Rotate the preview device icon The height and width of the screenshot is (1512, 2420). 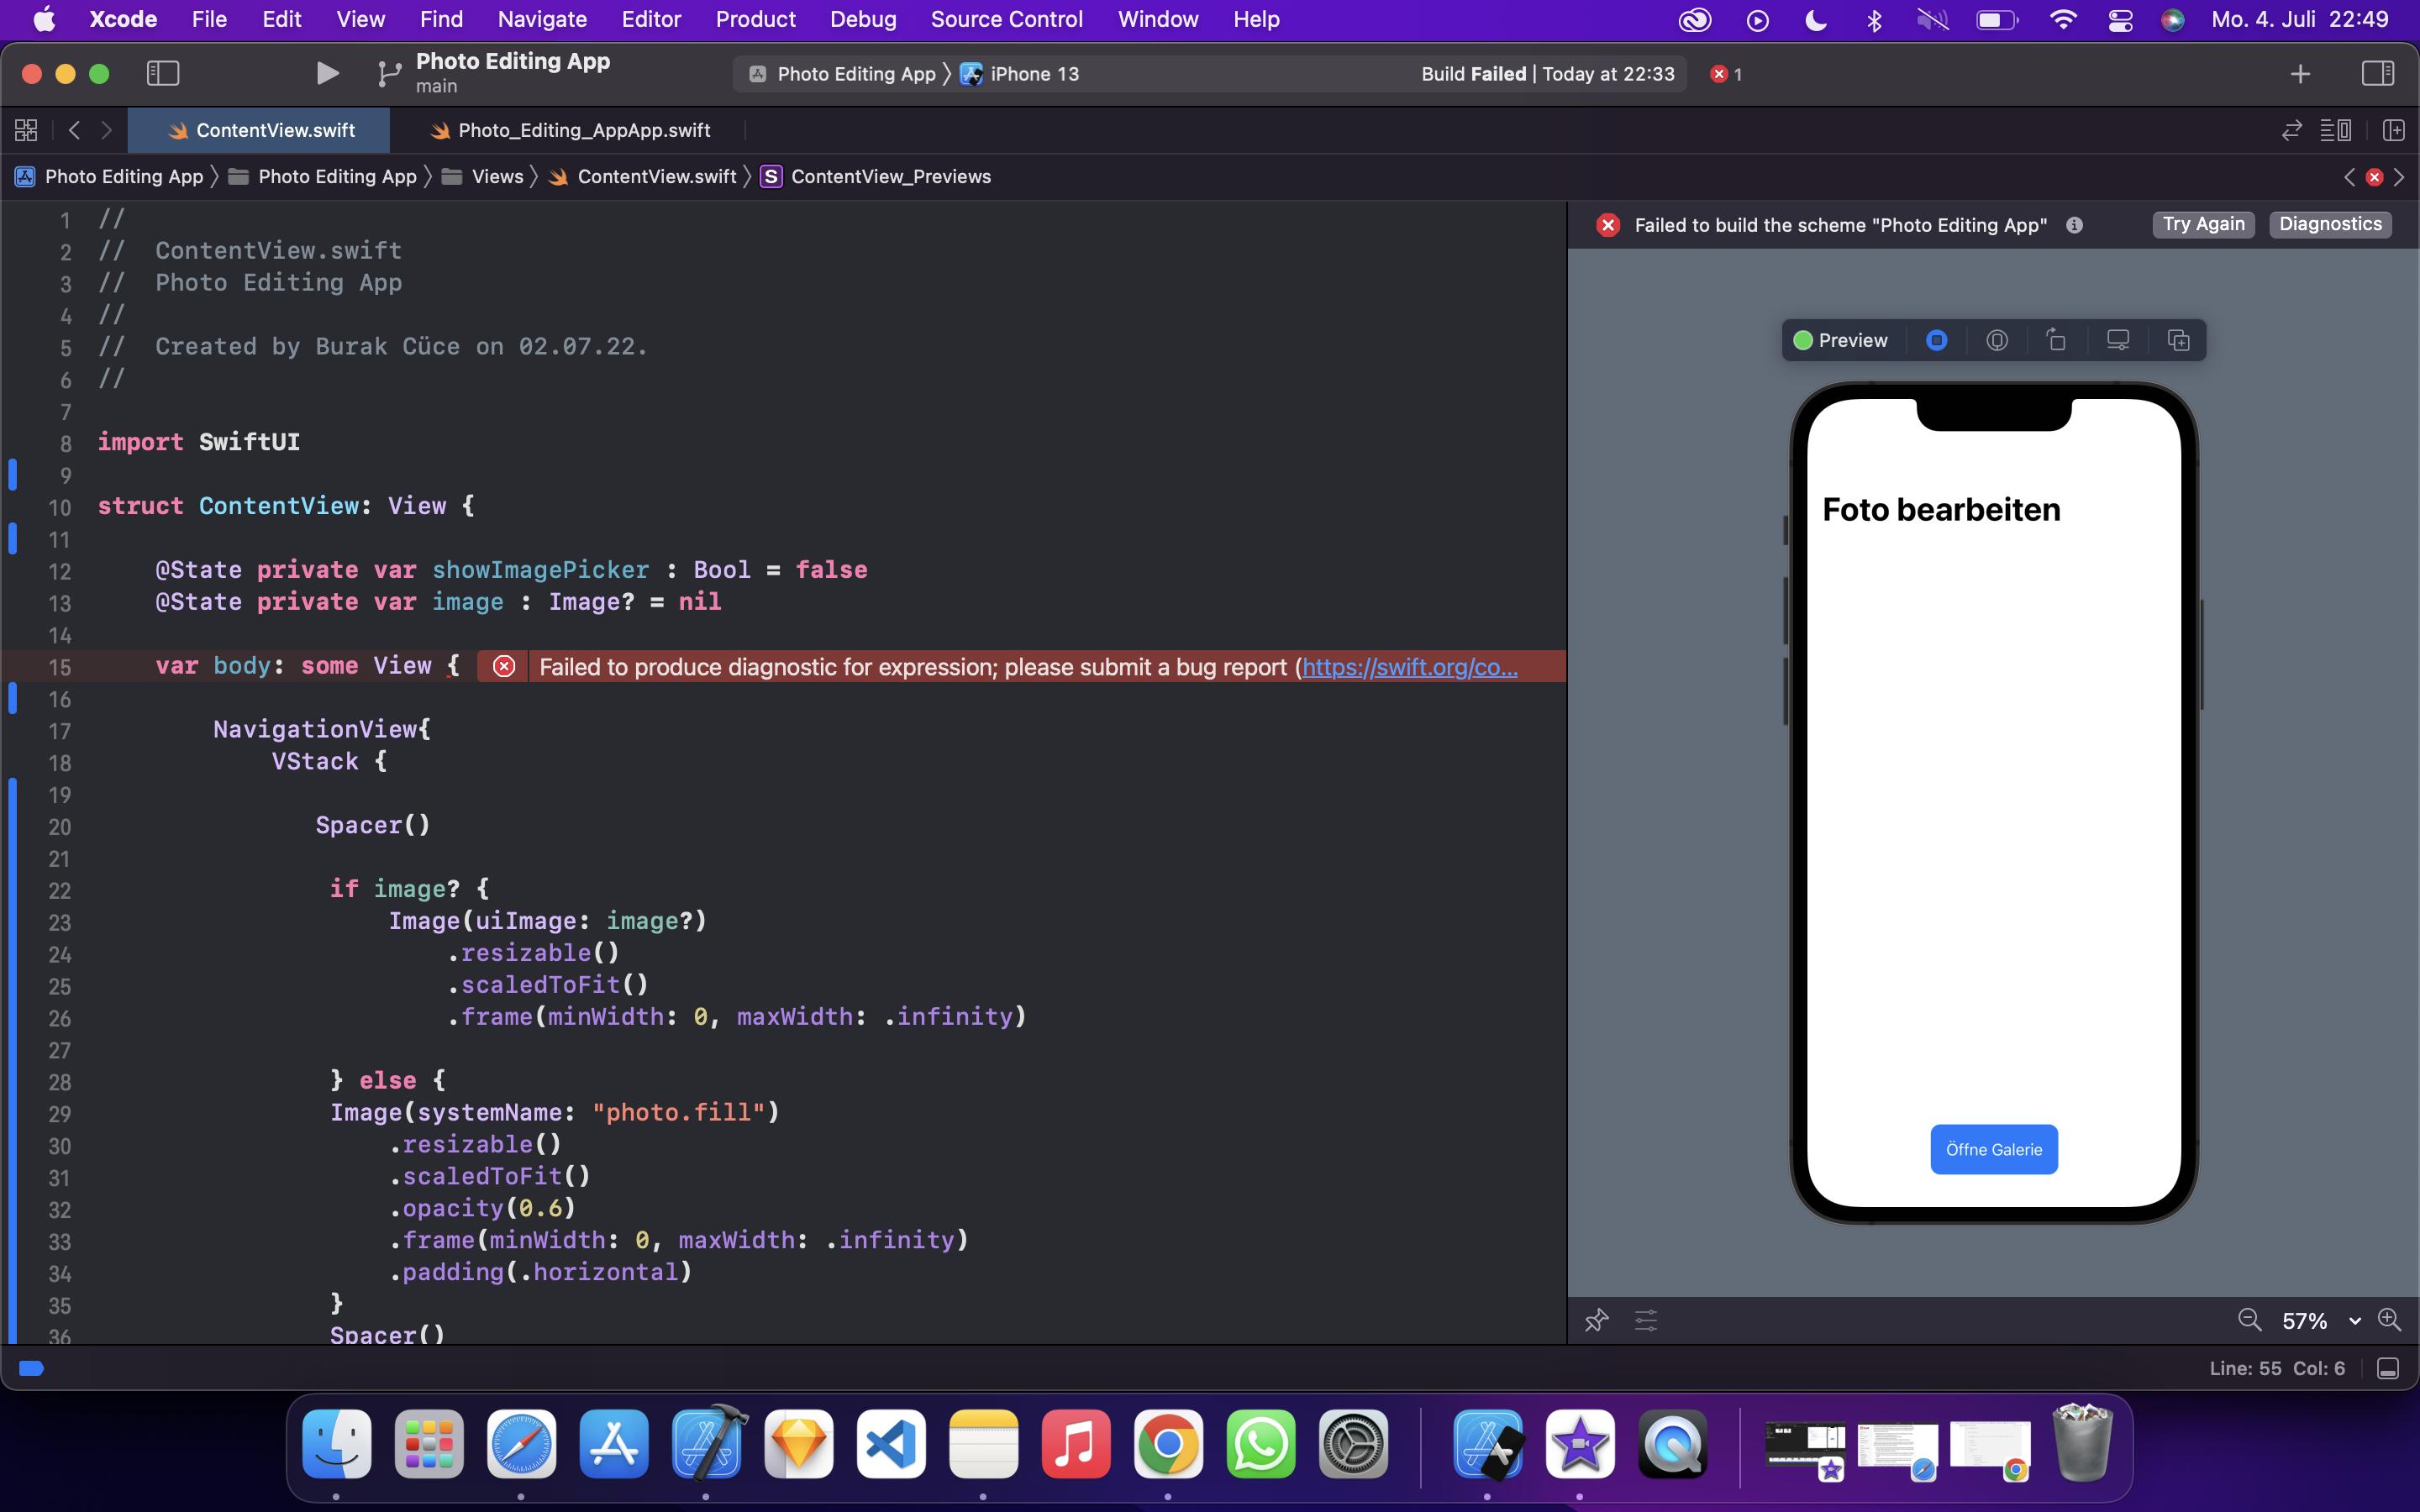[2056, 340]
